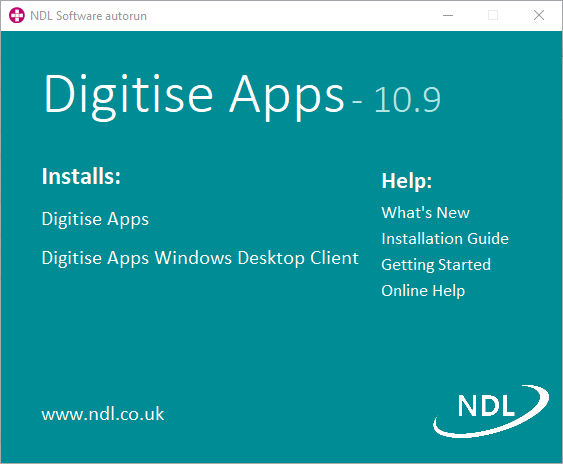The image size is (563, 464).
Task: Install Digitise Apps from the Installs list
Action: tap(95, 219)
